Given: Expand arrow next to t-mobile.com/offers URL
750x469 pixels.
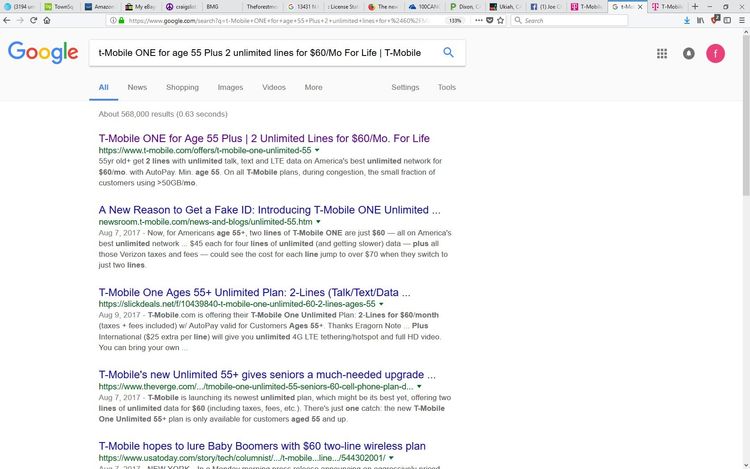Looking at the screenshot, I should pyautogui.click(x=317, y=150).
